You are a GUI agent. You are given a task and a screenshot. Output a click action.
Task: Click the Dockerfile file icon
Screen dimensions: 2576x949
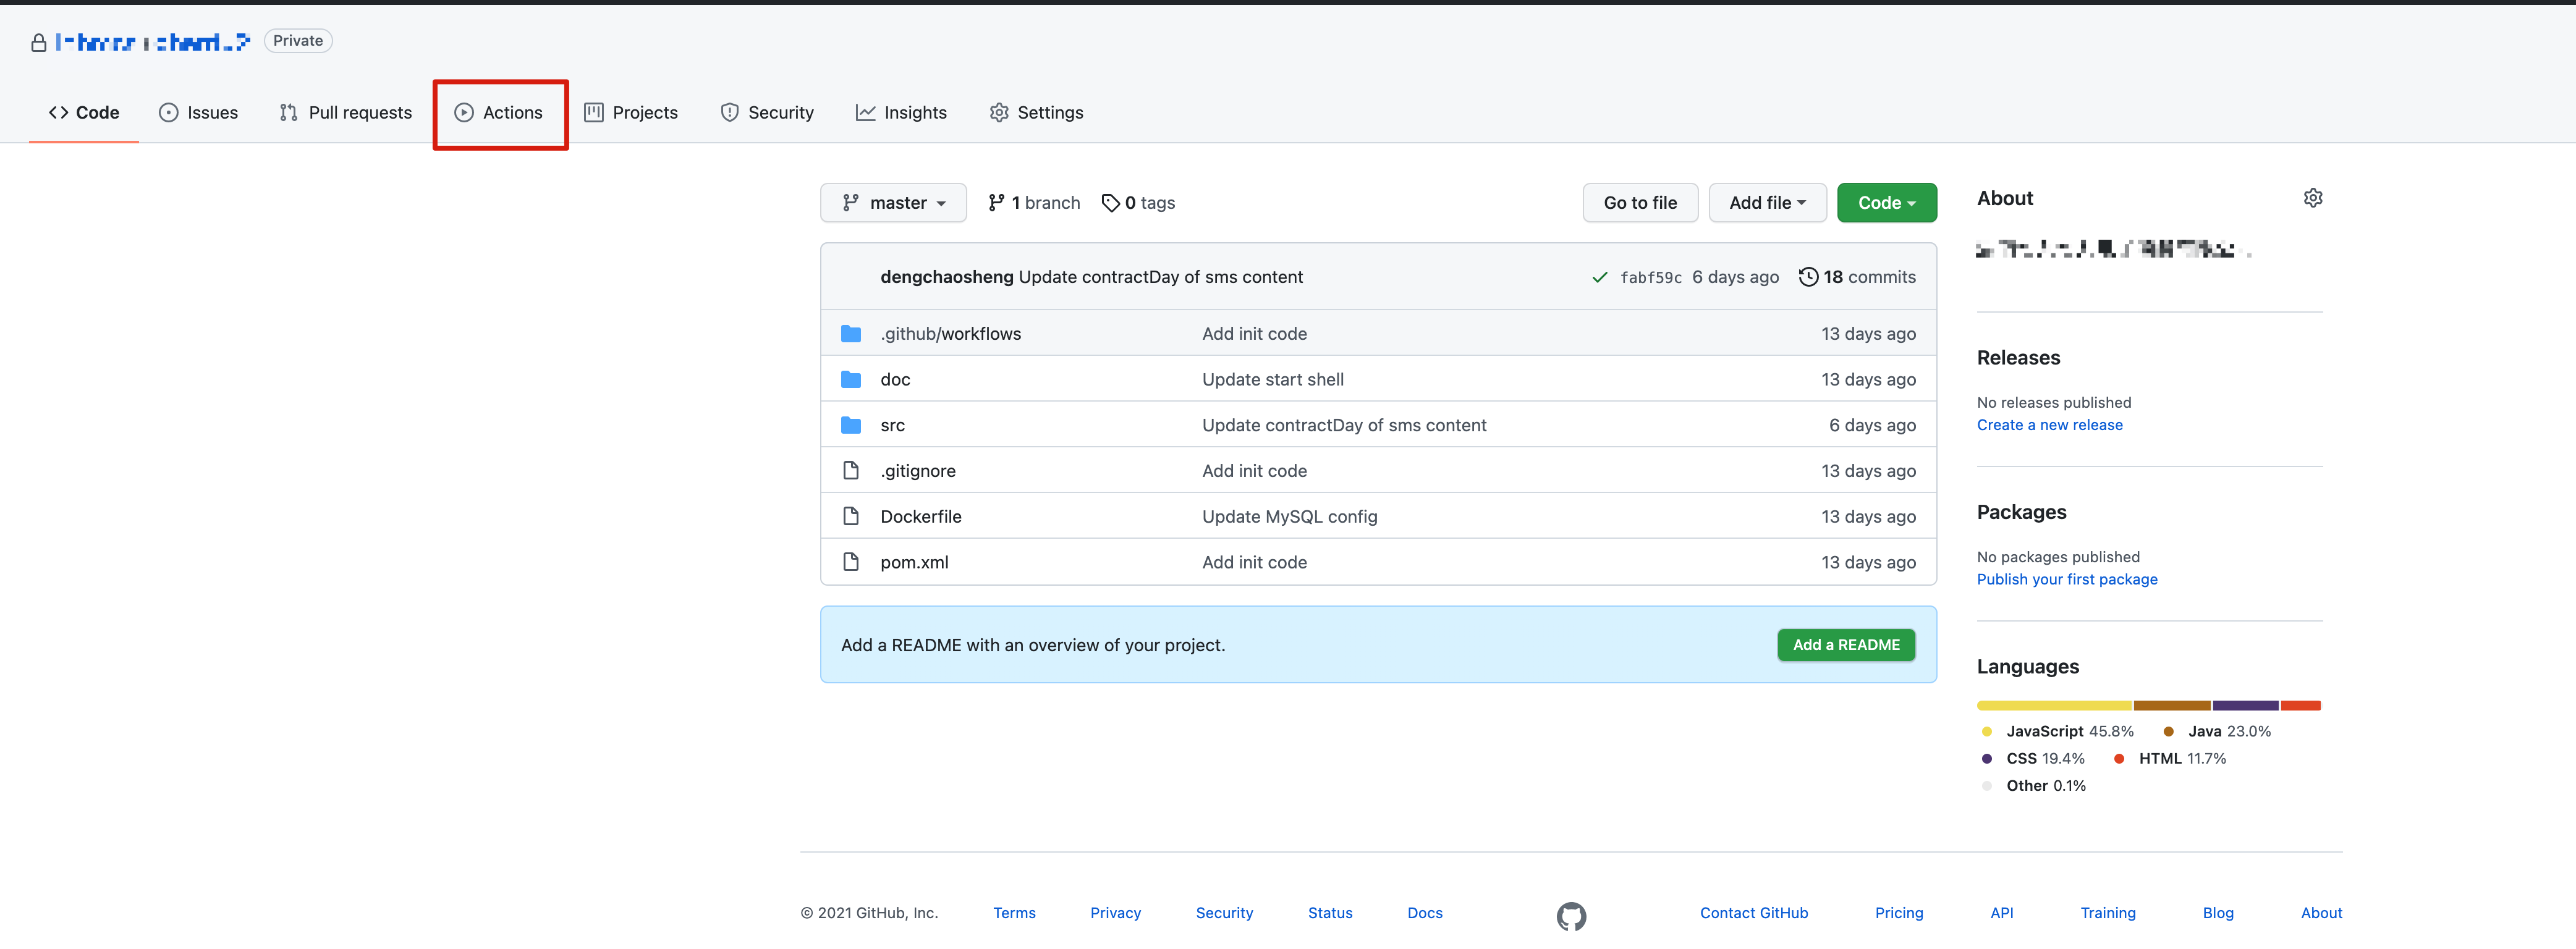[851, 517]
